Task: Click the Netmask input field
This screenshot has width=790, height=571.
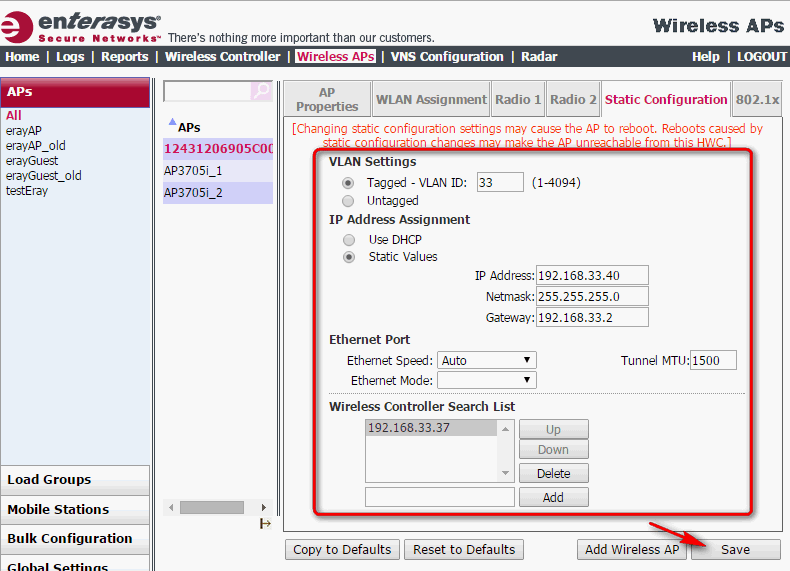Action: coord(592,296)
